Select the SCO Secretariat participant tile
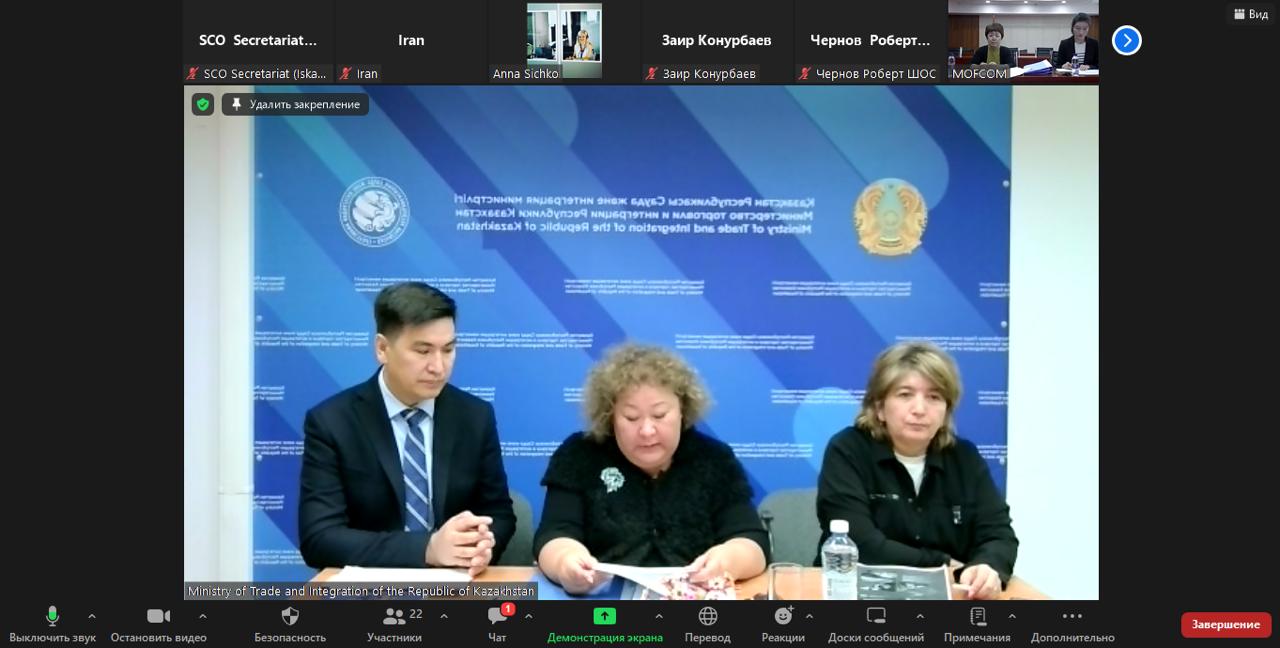Screen dimensions: 1280x648 (258, 41)
